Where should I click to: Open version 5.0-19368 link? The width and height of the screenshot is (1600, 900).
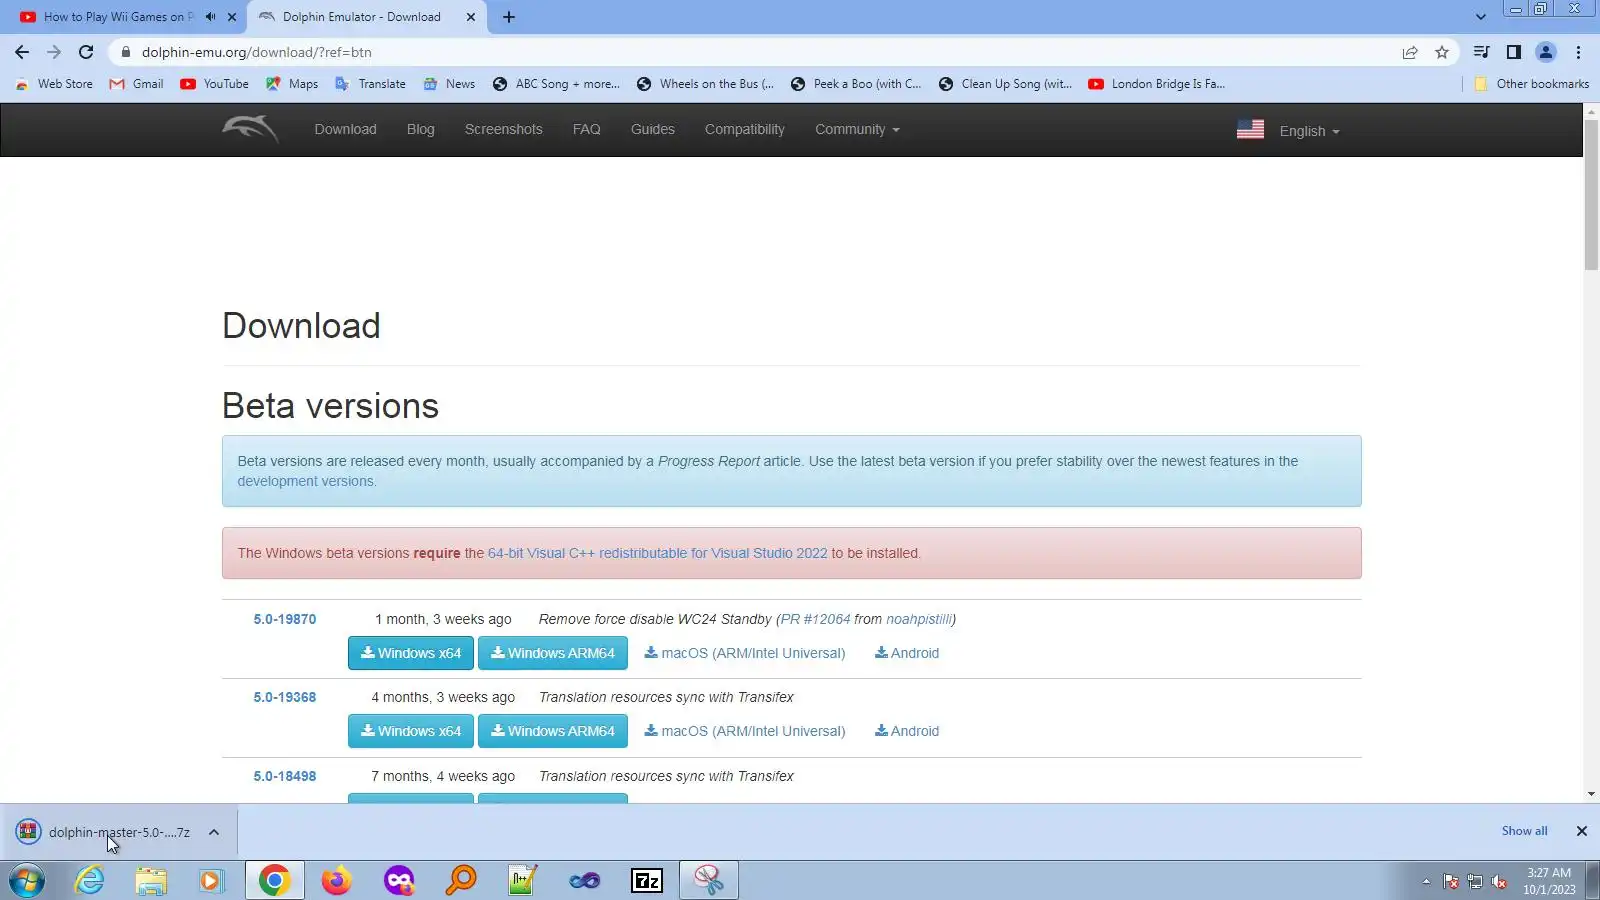click(285, 697)
